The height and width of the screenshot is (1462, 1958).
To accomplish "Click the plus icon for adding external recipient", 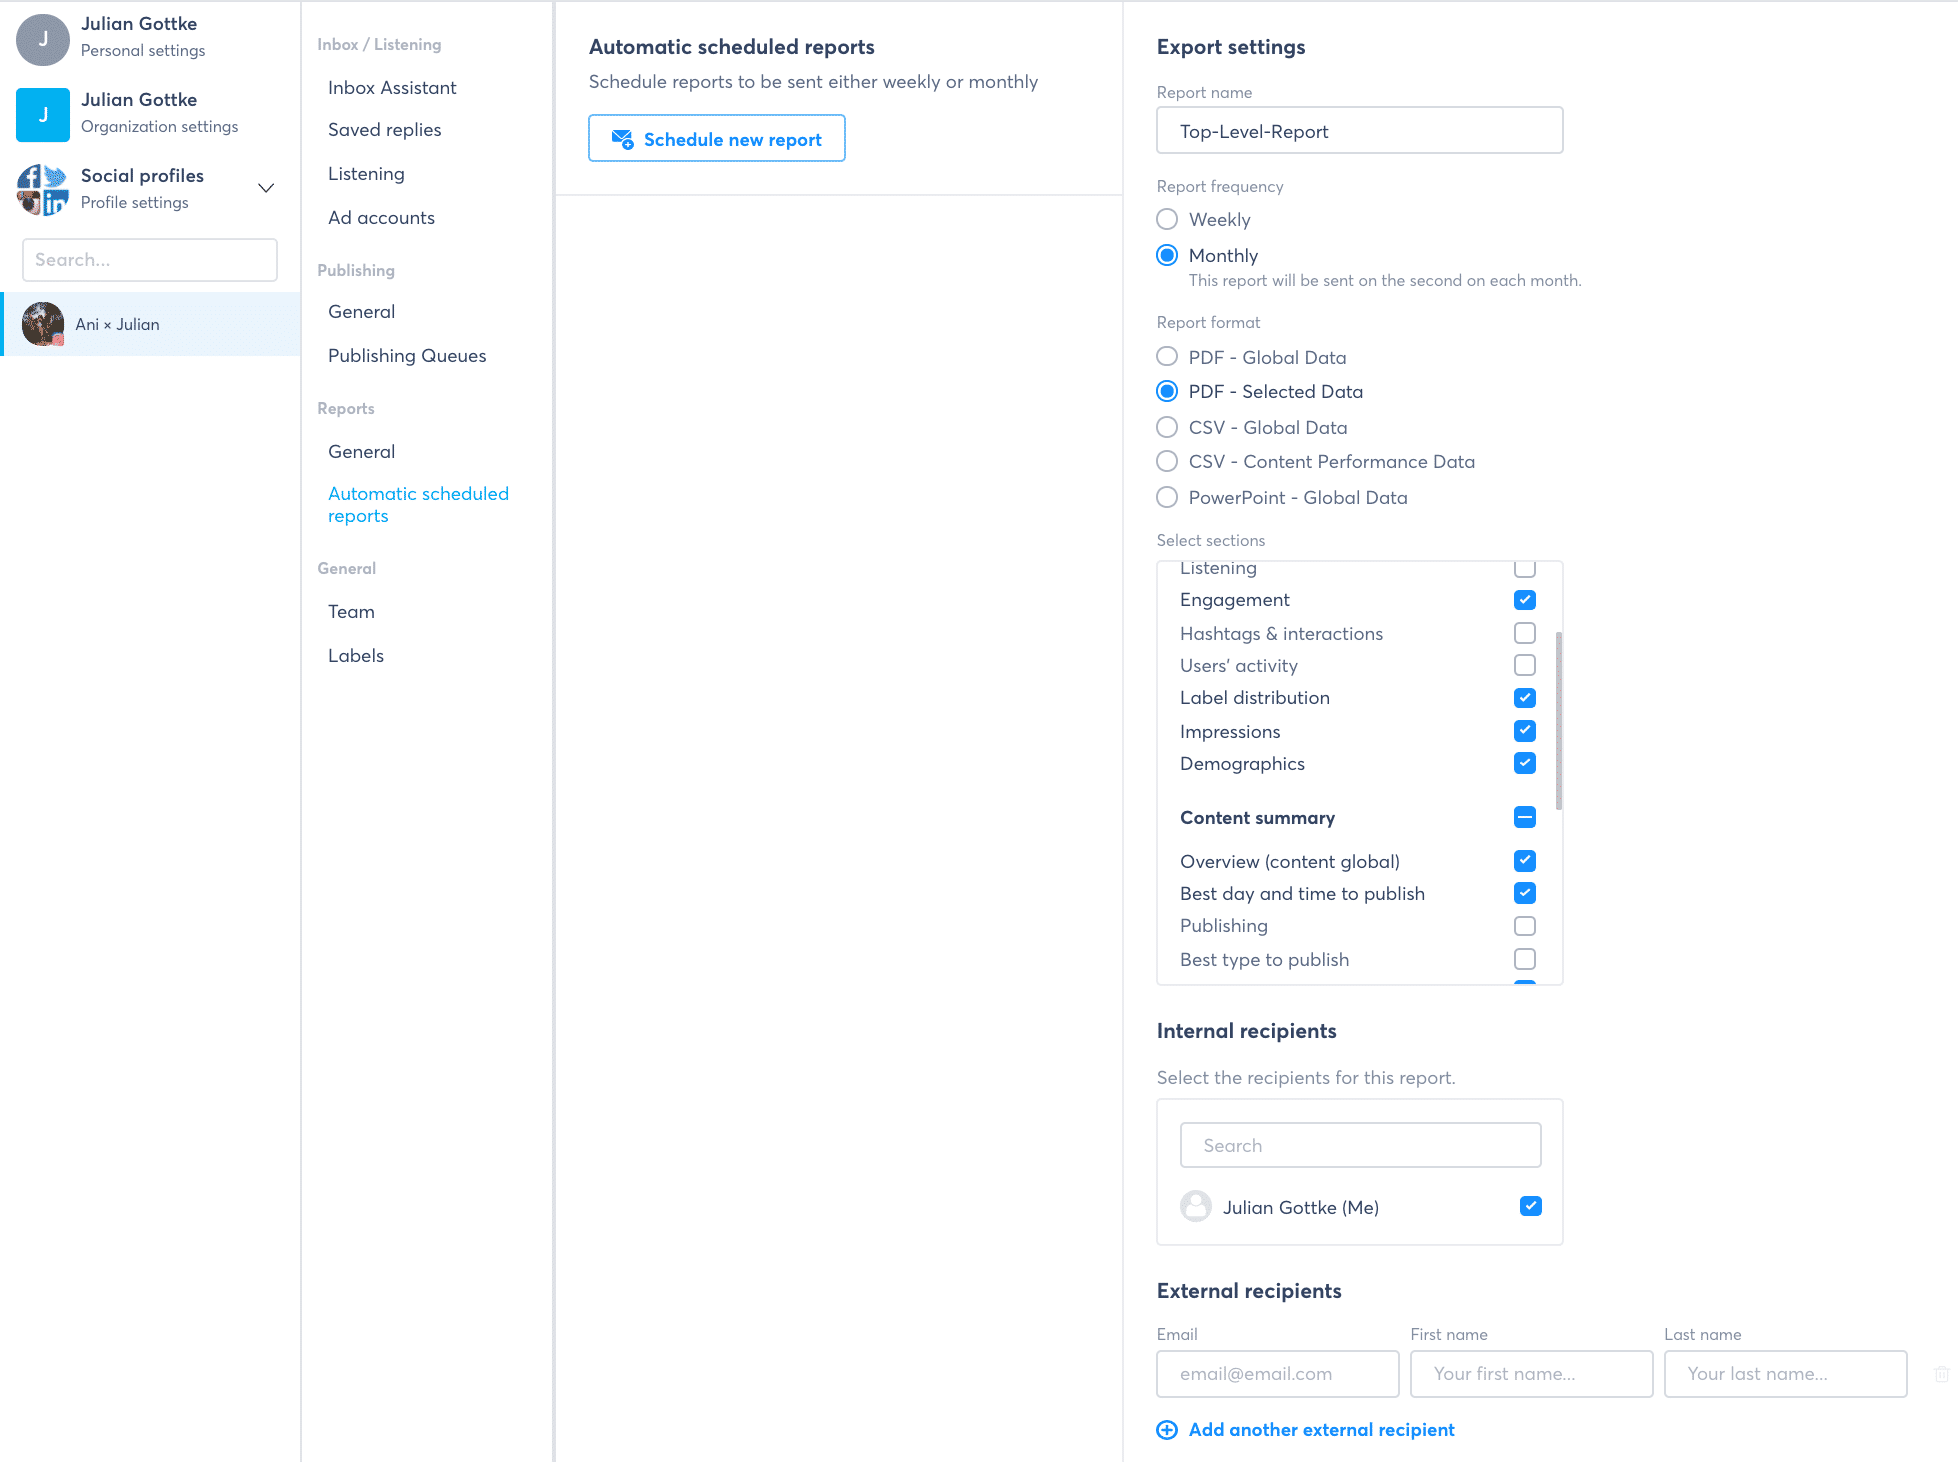I will point(1166,1430).
